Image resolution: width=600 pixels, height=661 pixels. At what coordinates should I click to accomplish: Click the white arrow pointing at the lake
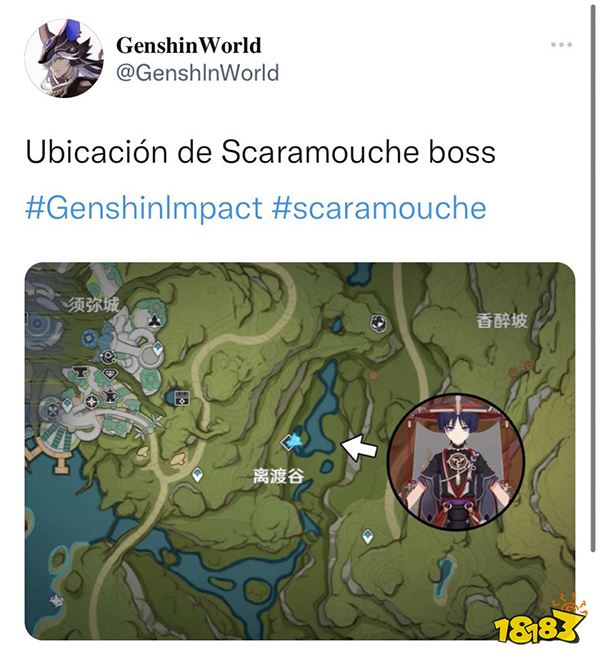point(359,448)
